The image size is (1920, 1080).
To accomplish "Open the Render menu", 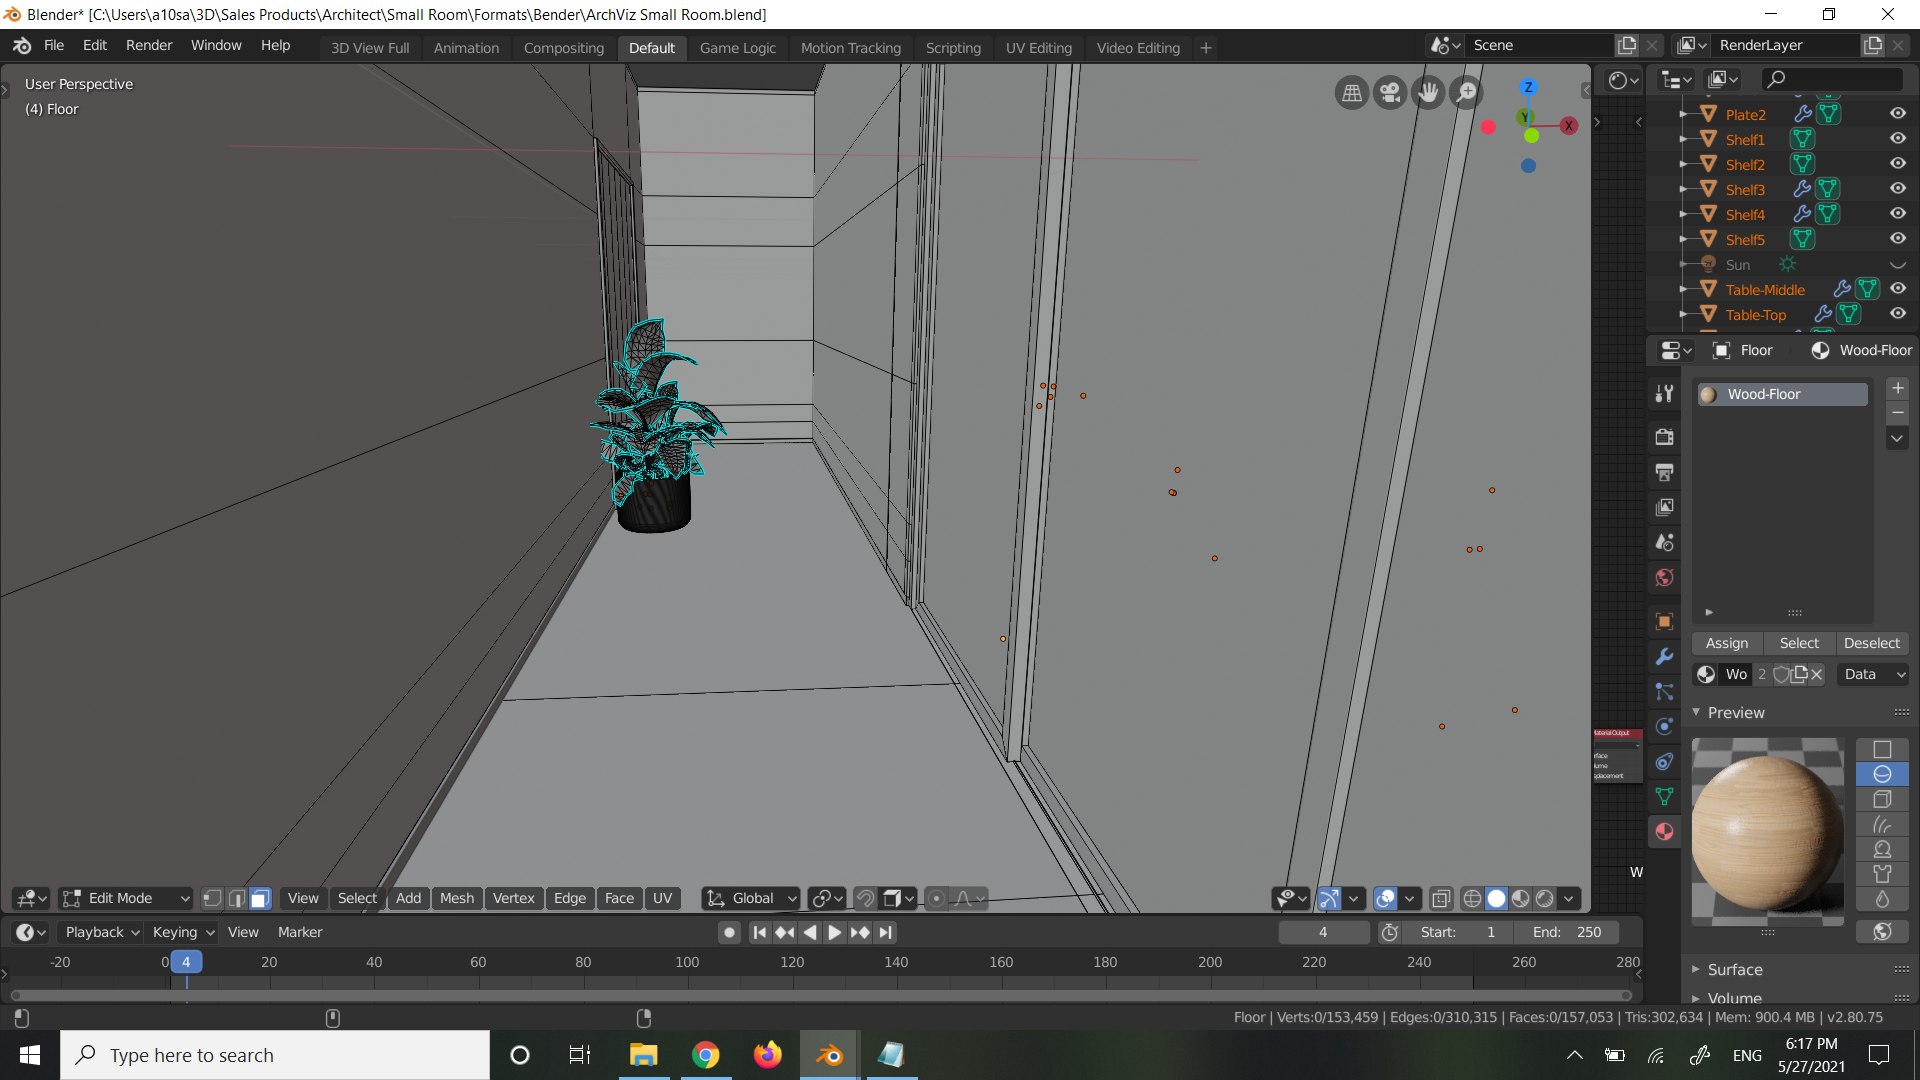I will (149, 46).
